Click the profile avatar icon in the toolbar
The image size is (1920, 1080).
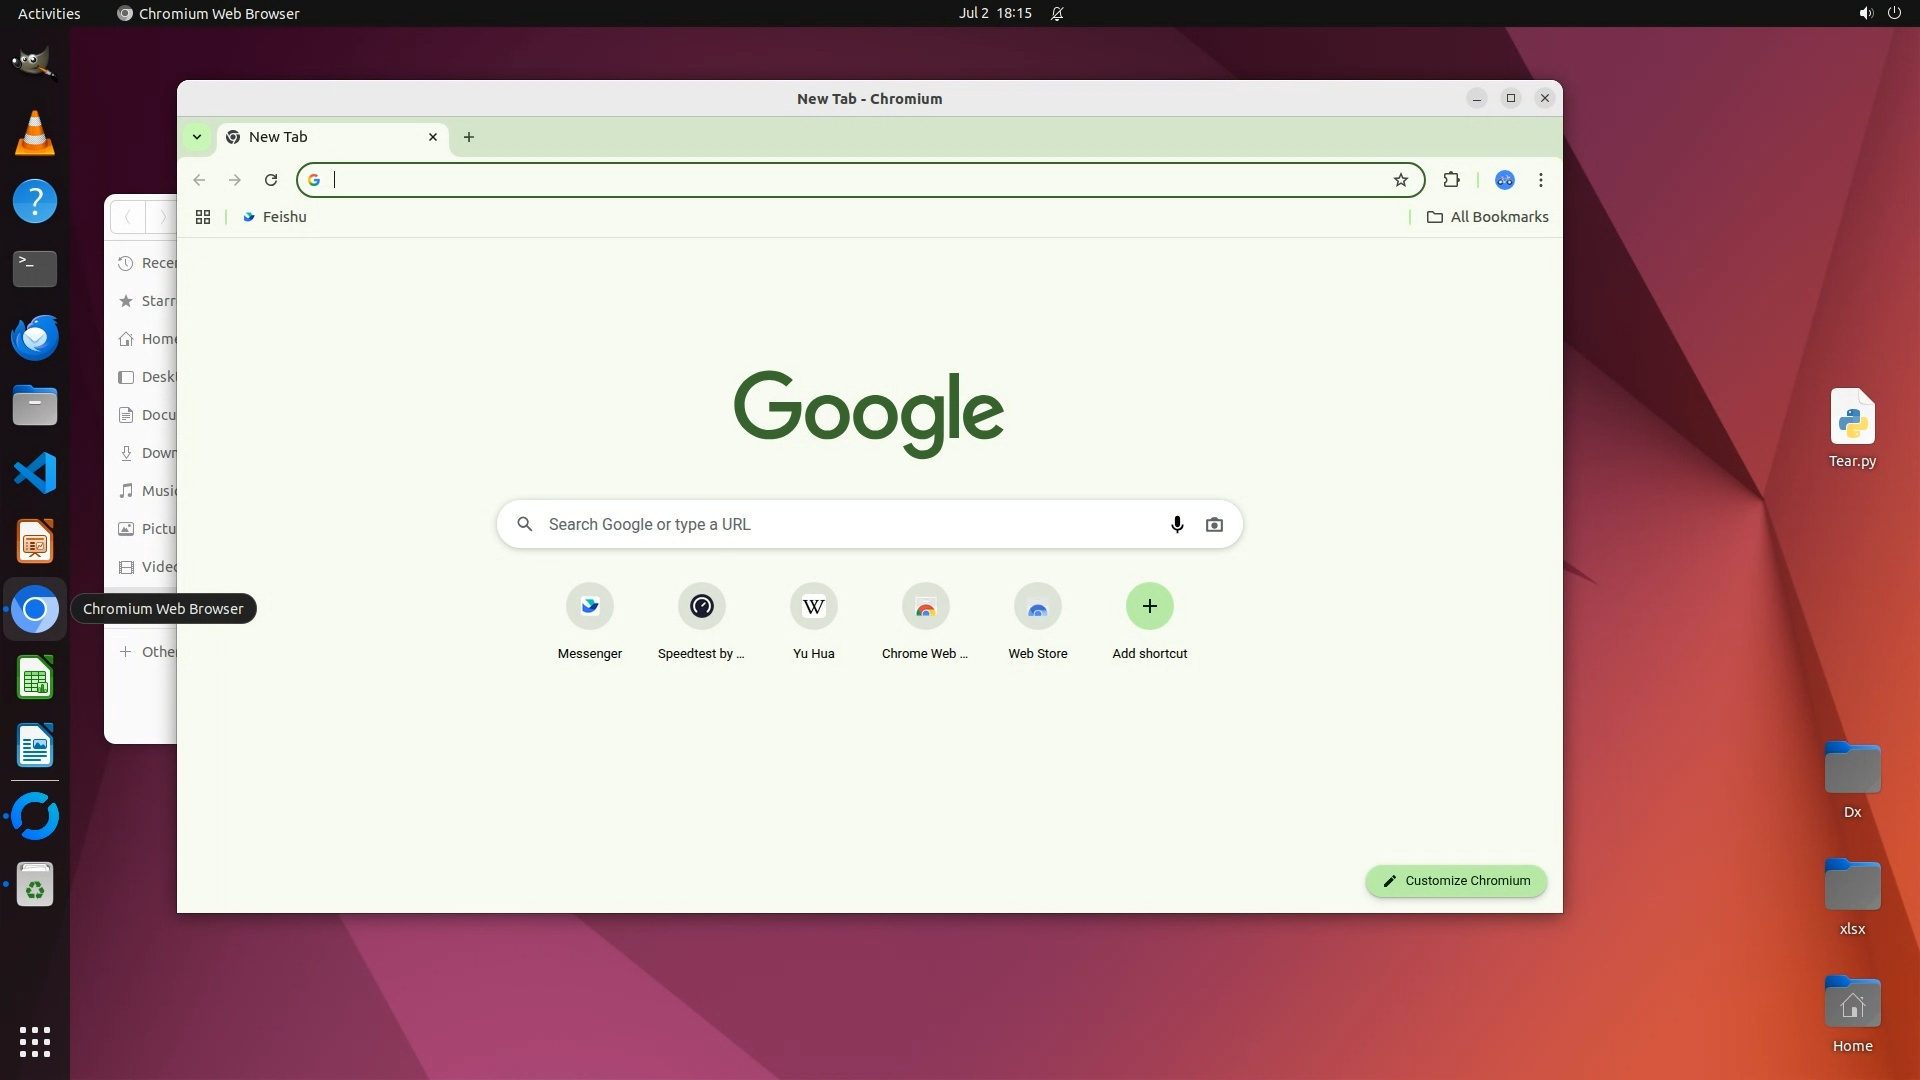(1504, 180)
